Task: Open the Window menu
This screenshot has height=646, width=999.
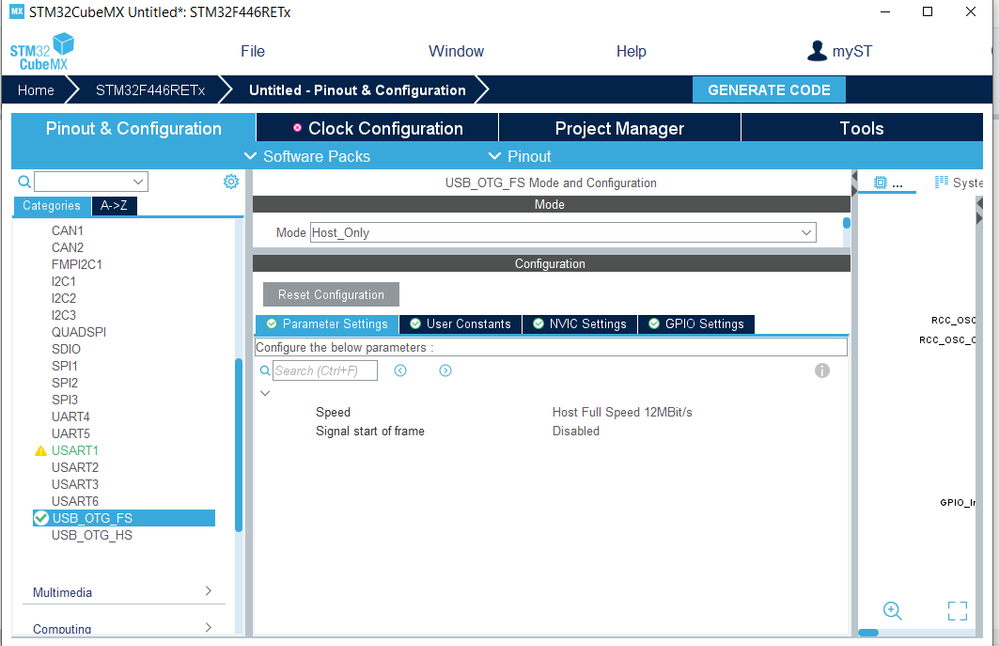Action: tap(456, 51)
